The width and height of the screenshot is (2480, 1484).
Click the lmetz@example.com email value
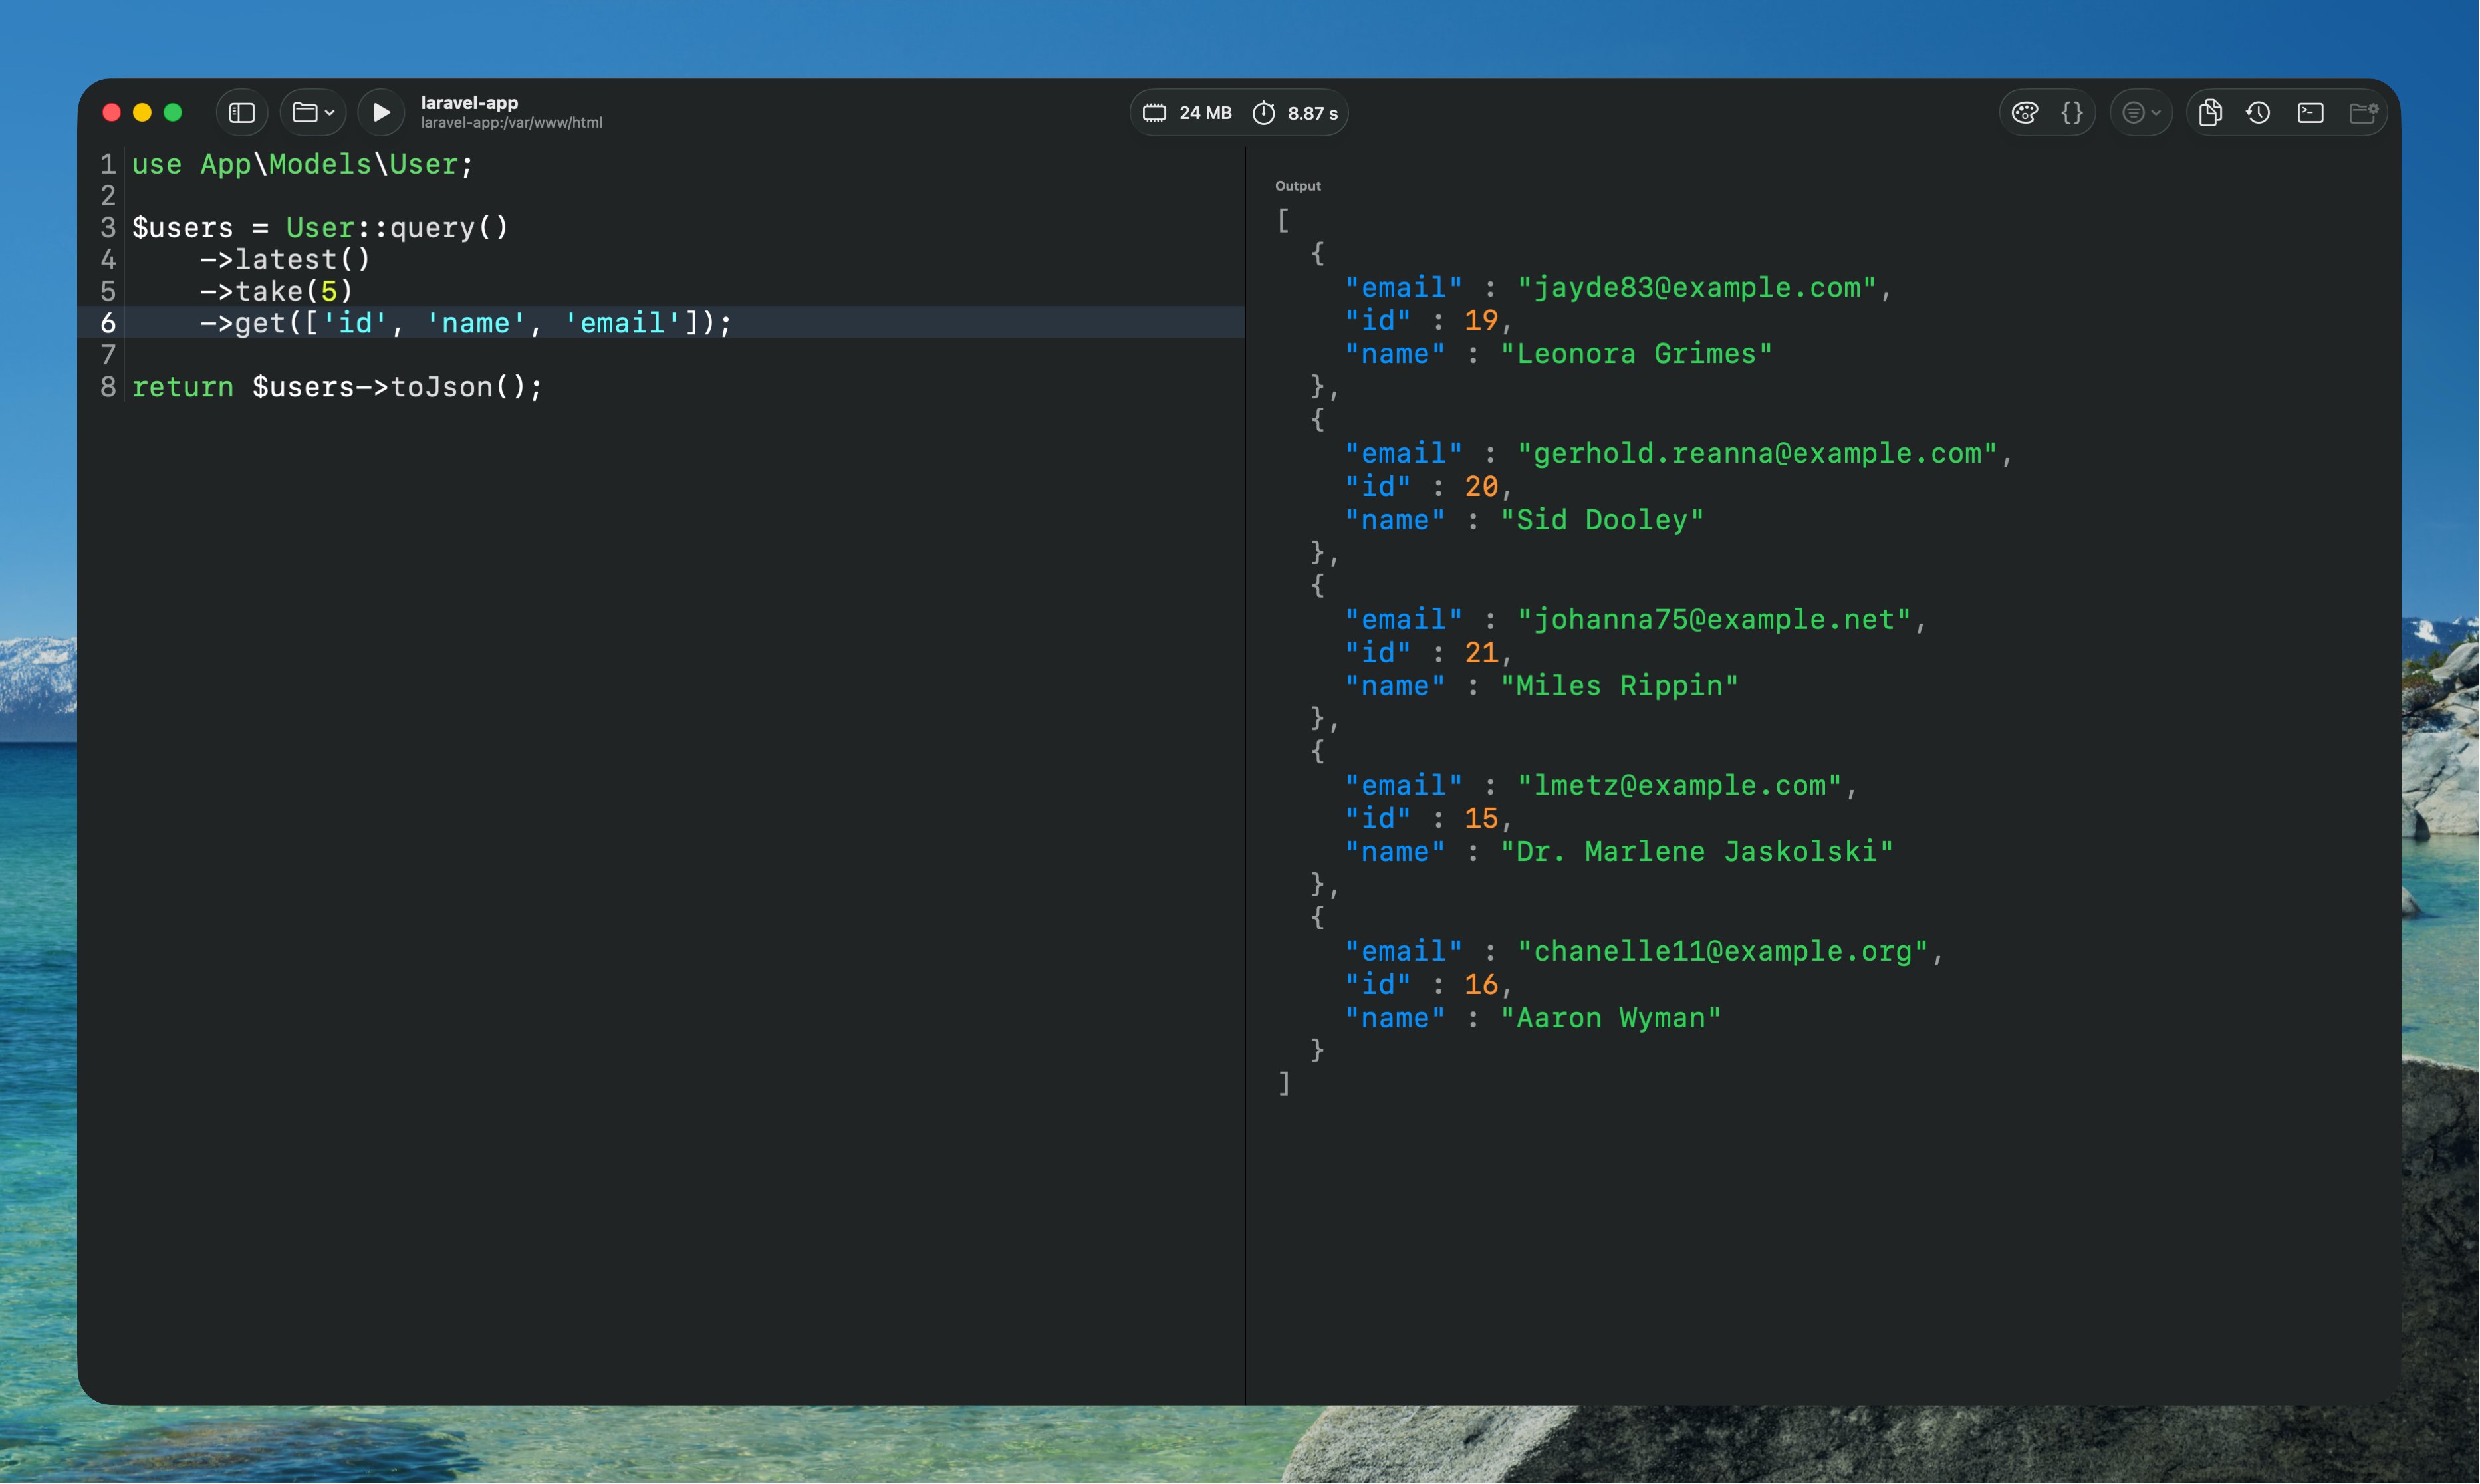point(1679,786)
